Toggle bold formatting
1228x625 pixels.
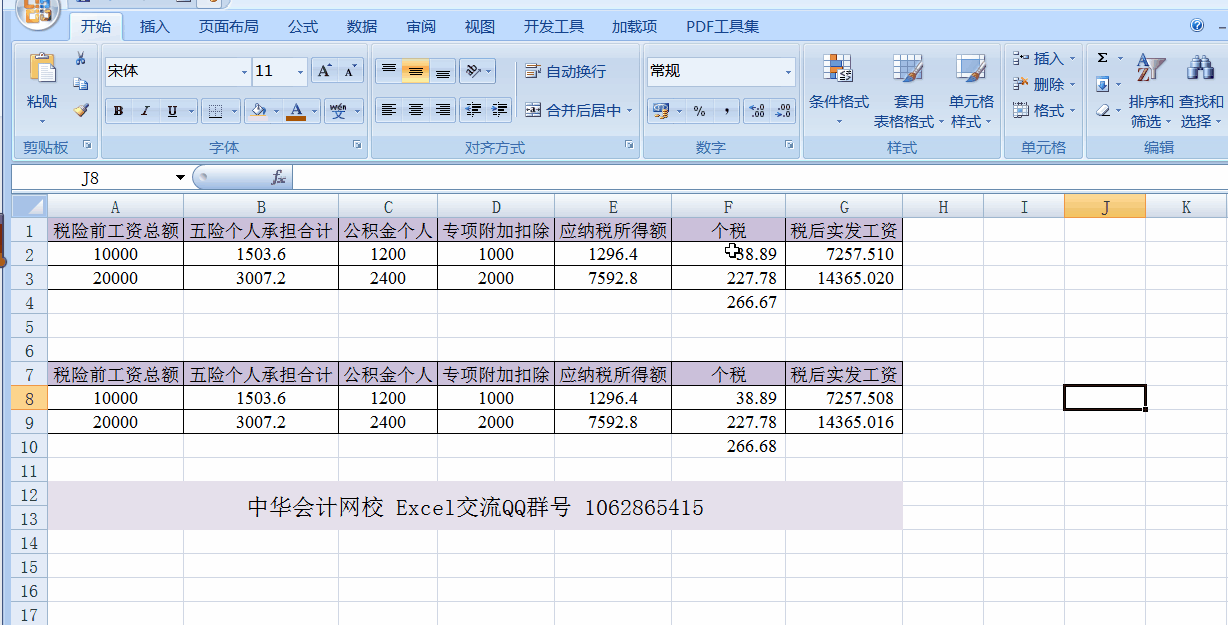(x=118, y=111)
